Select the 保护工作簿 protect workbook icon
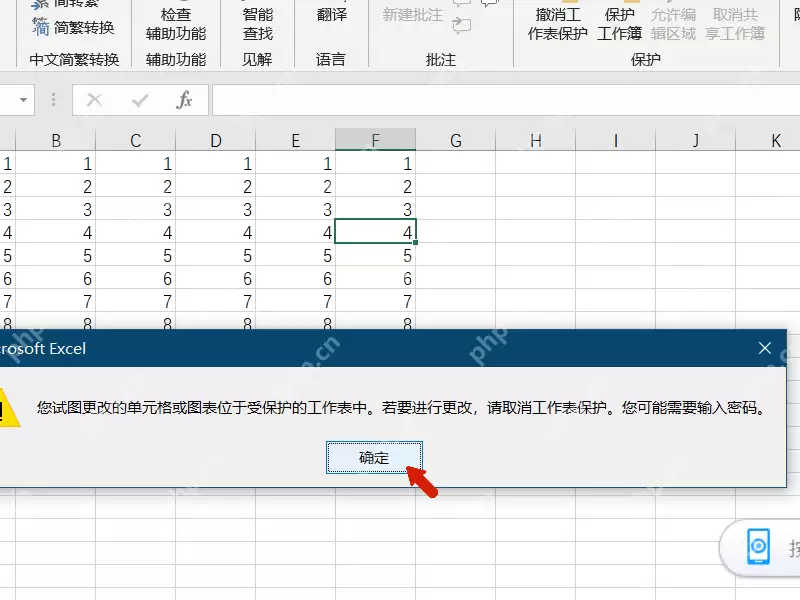 point(619,22)
